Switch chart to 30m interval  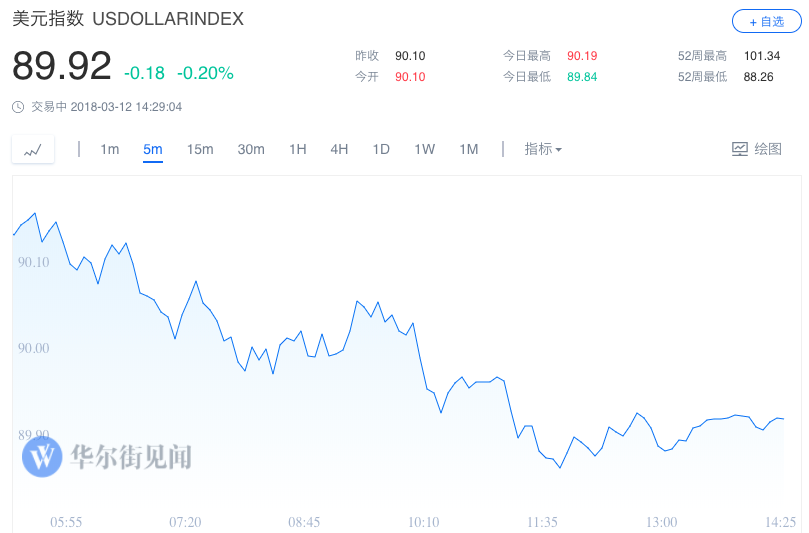point(251,149)
